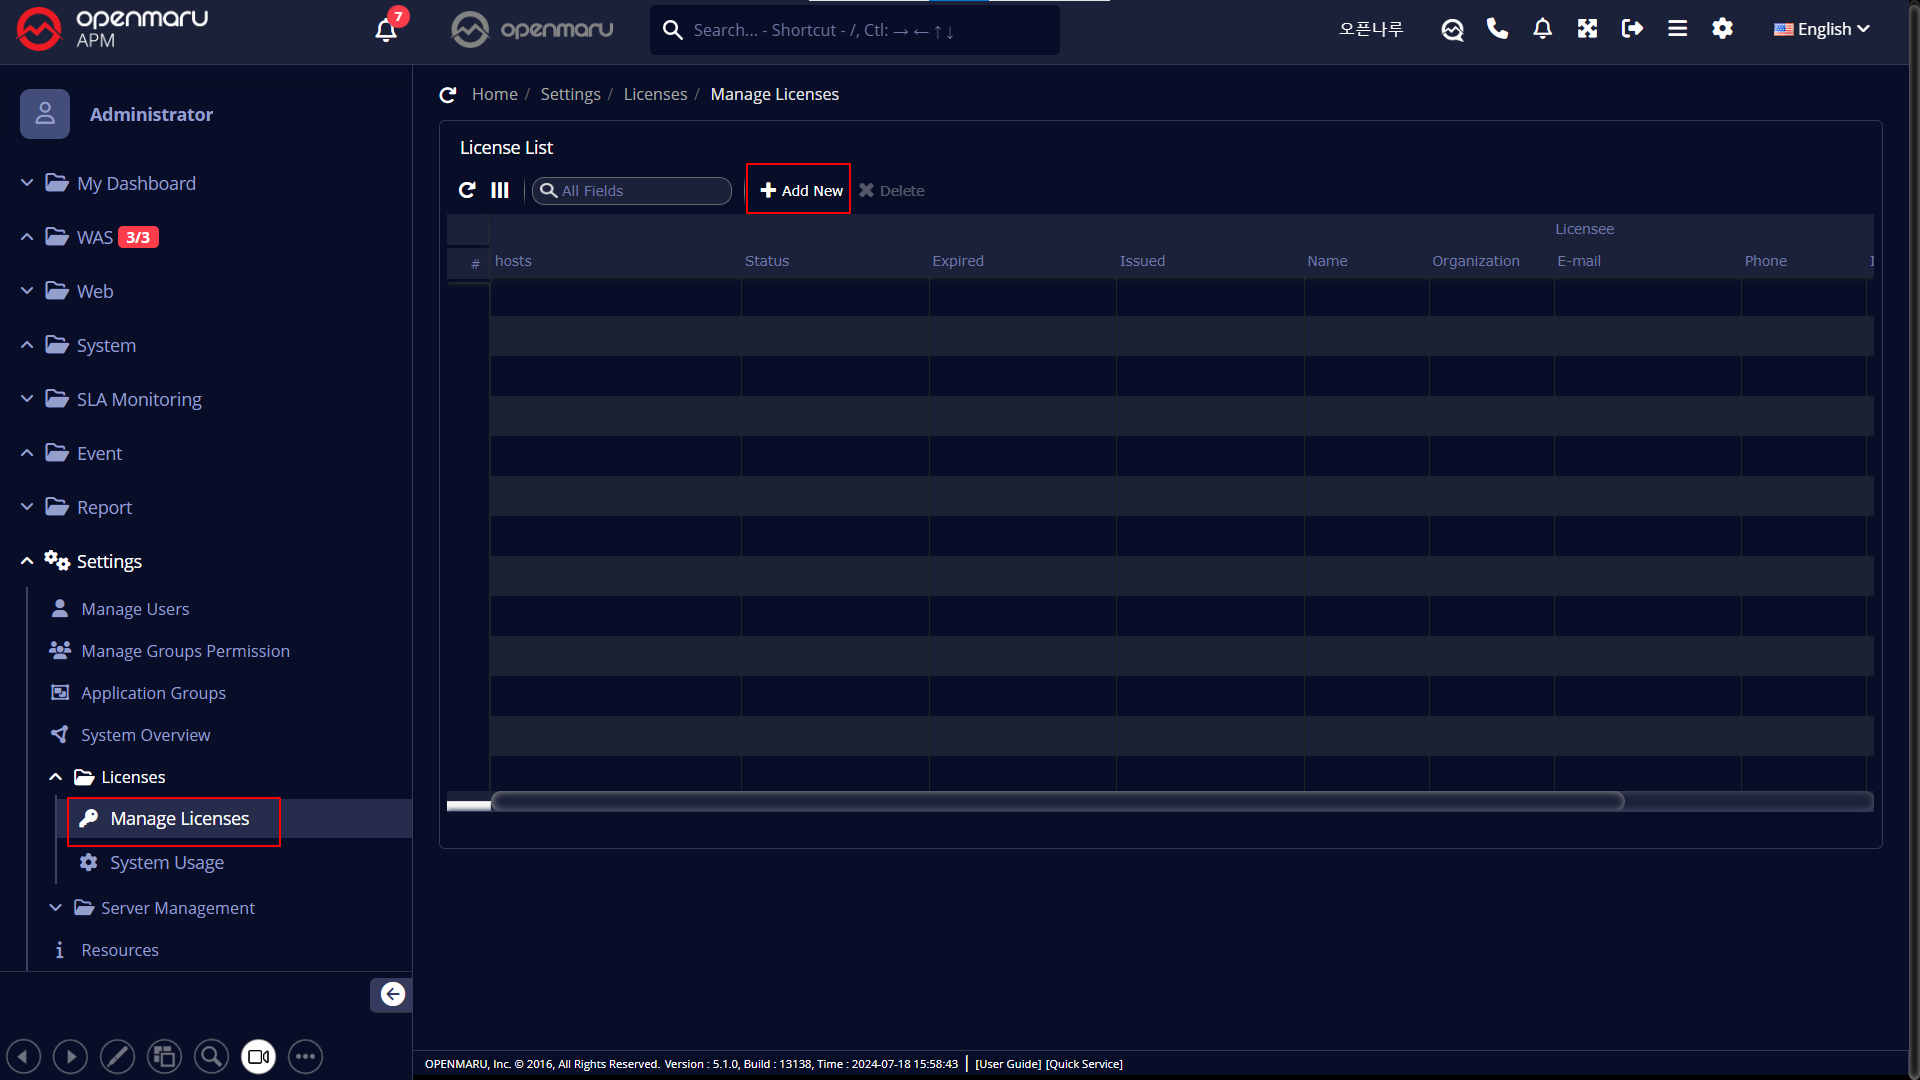Screen dimensions: 1920x1080
Task: Reload the License List with refresh icon
Action: coord(467,190)
